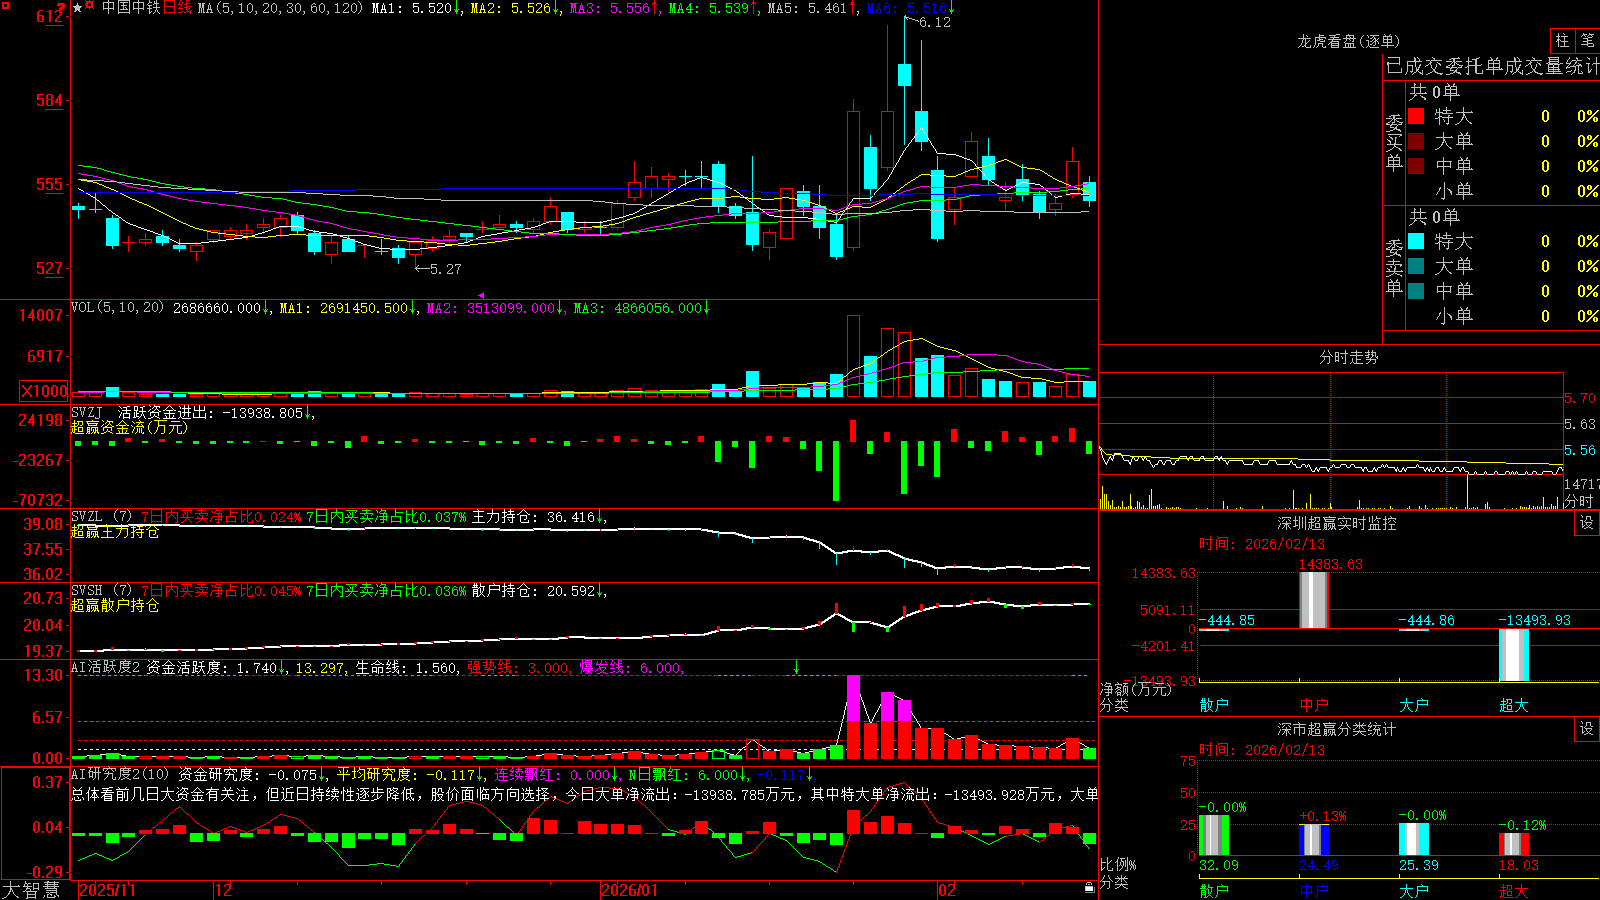Click the MA(5,10,20,30,60,120) indicator parameters
The image size is (1600, 900).
pos(280,8)
